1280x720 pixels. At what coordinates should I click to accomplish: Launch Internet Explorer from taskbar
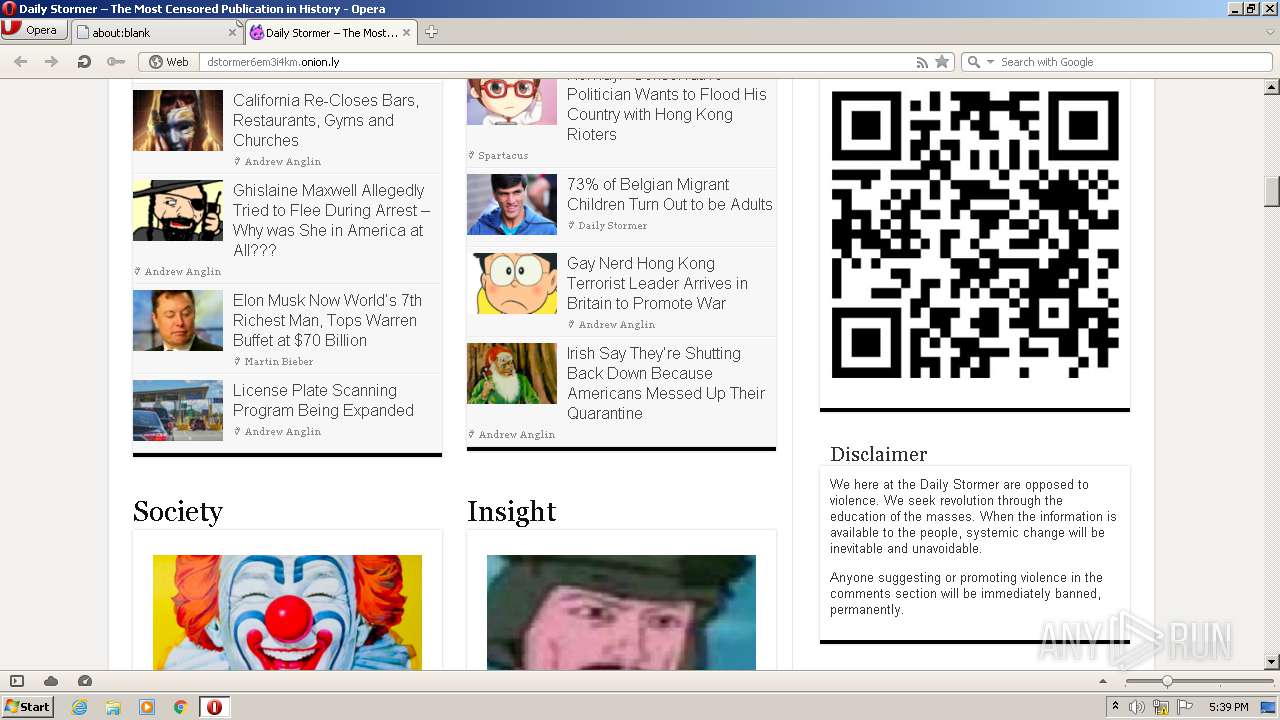click(x=79, y=707)
